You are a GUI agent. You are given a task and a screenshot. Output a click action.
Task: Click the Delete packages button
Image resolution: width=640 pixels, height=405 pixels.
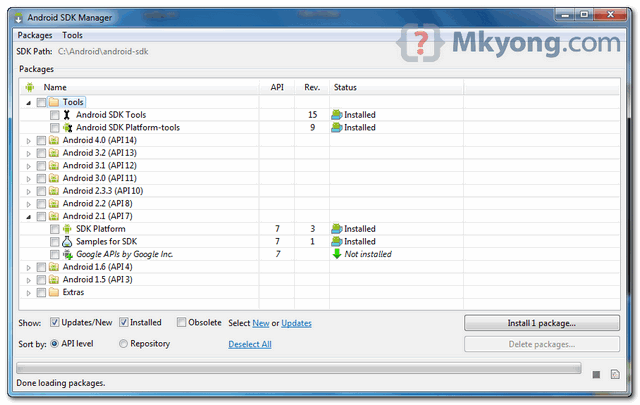pyautogui.click(x=542, y=344)
